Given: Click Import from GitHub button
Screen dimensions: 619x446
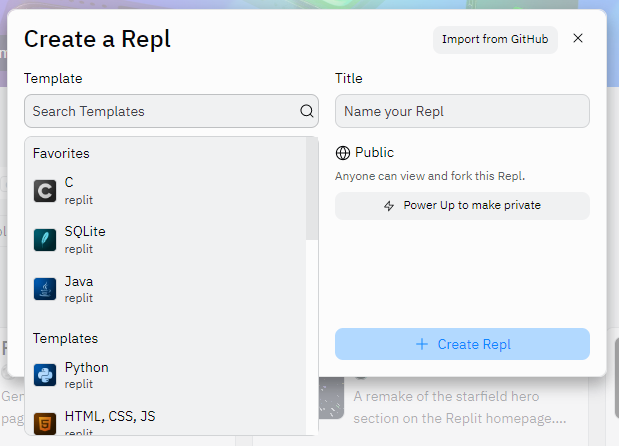Looking at the screenshot, I should click(x=495, y=39).
